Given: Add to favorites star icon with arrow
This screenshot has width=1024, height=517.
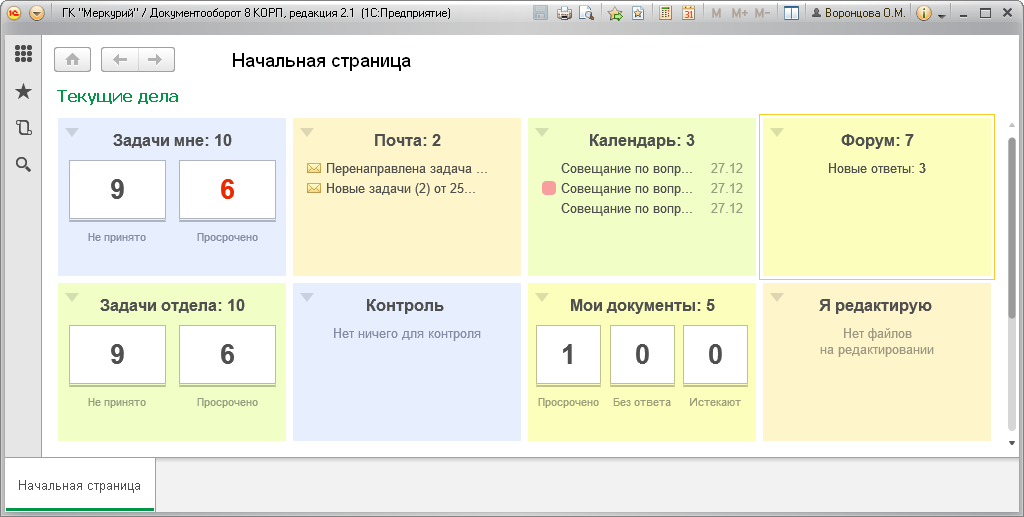Looking at the screenshot, I should 615,13.
